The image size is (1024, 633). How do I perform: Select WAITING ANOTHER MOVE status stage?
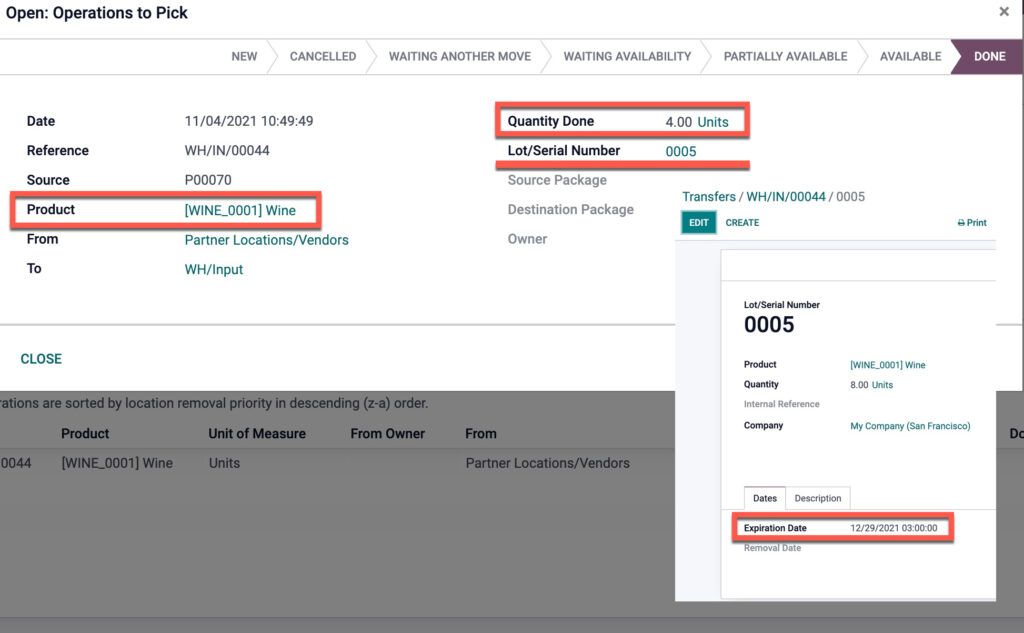click(460, 56)
